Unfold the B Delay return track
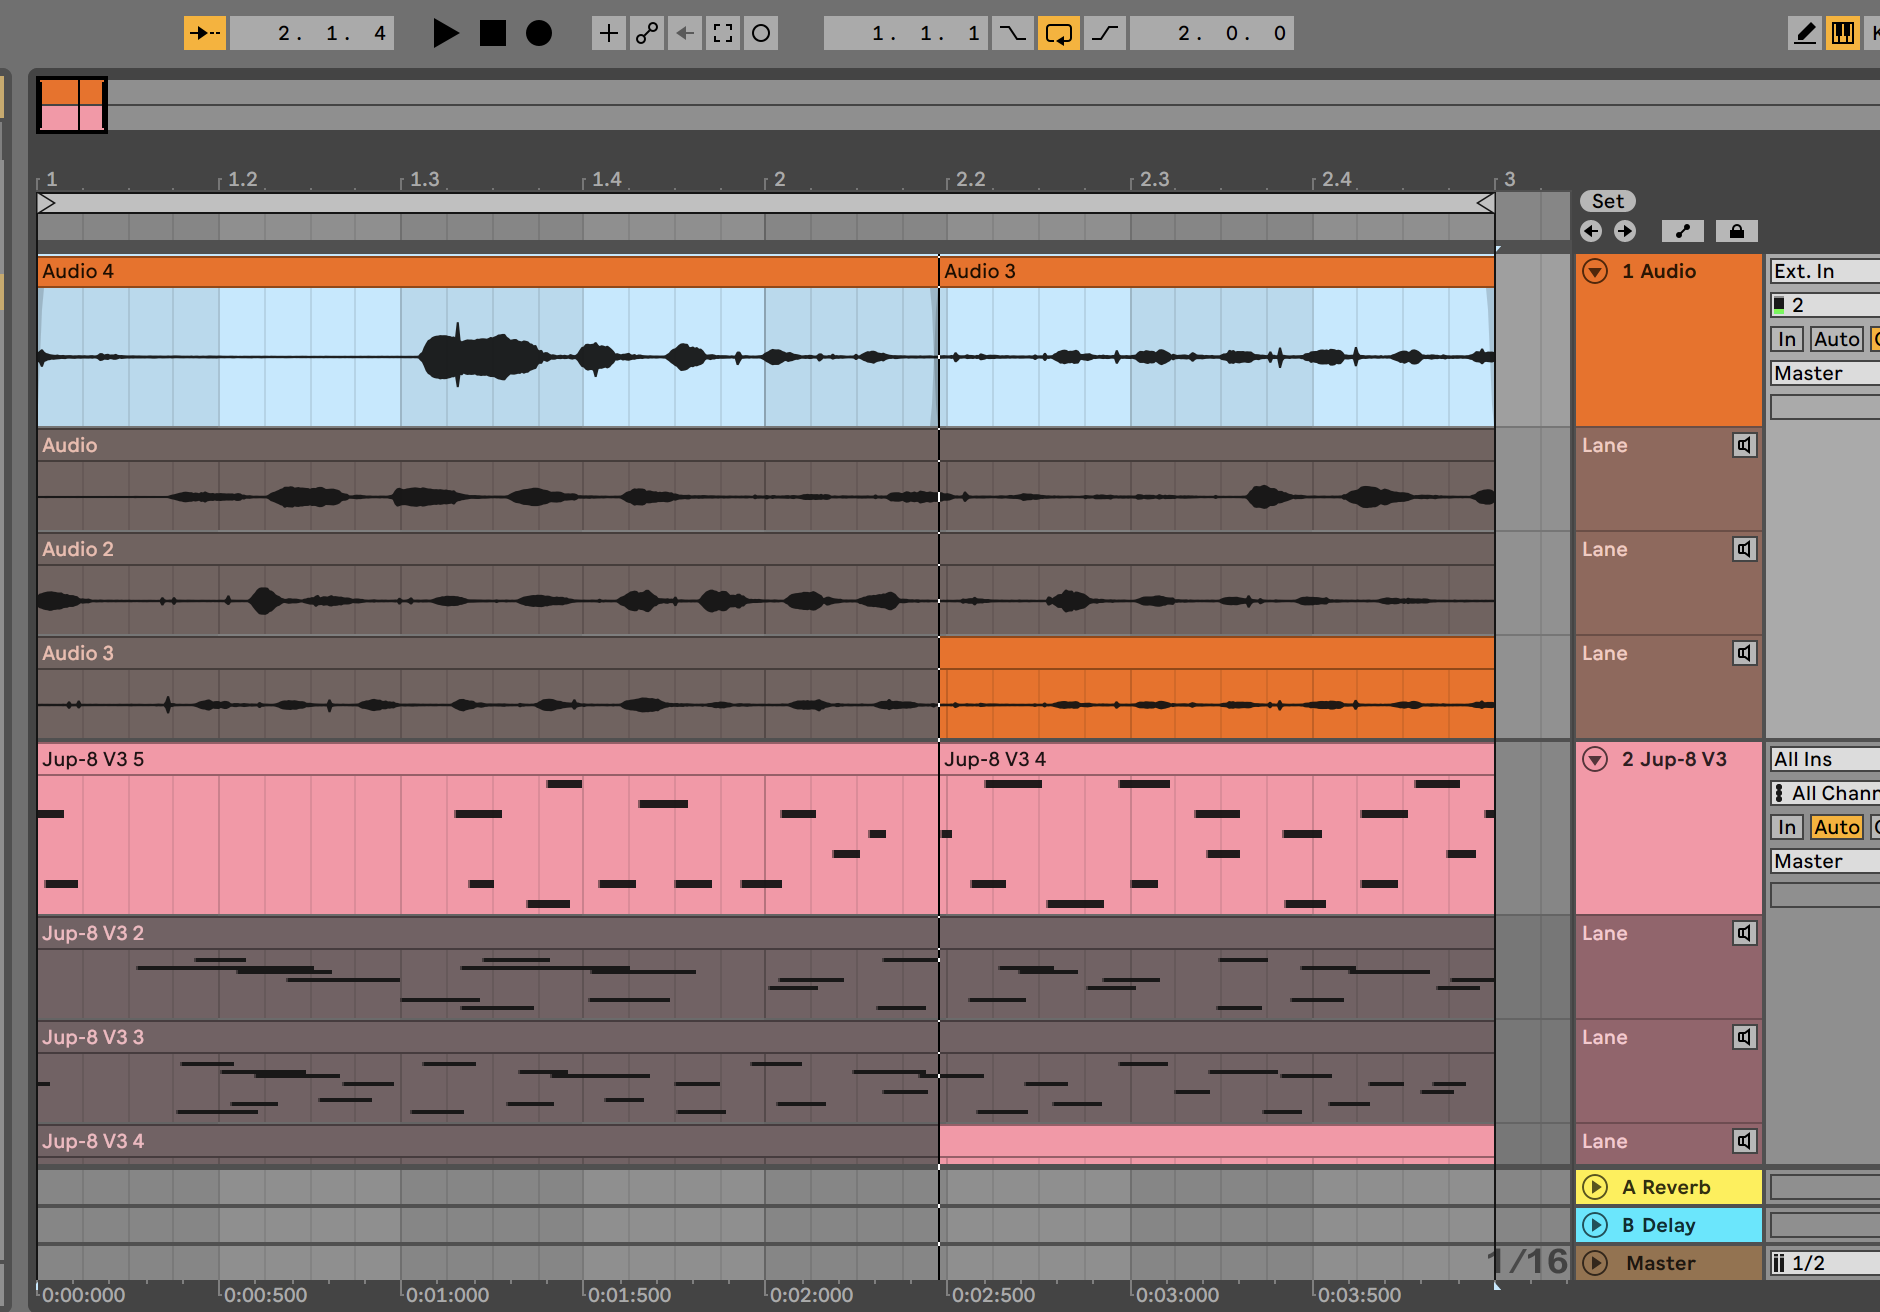Image resolution: width=1880 pixels, height=1312 pixels. pyautogui.click(x=1595, y=1225)
